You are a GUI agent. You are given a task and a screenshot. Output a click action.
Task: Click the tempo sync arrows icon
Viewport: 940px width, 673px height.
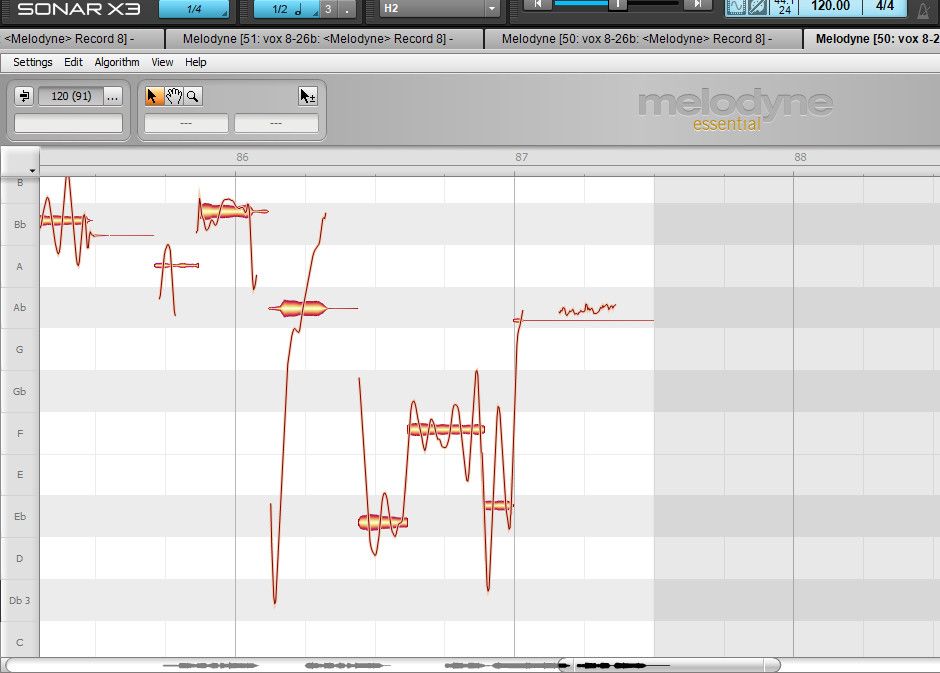[x=25, y=96]
